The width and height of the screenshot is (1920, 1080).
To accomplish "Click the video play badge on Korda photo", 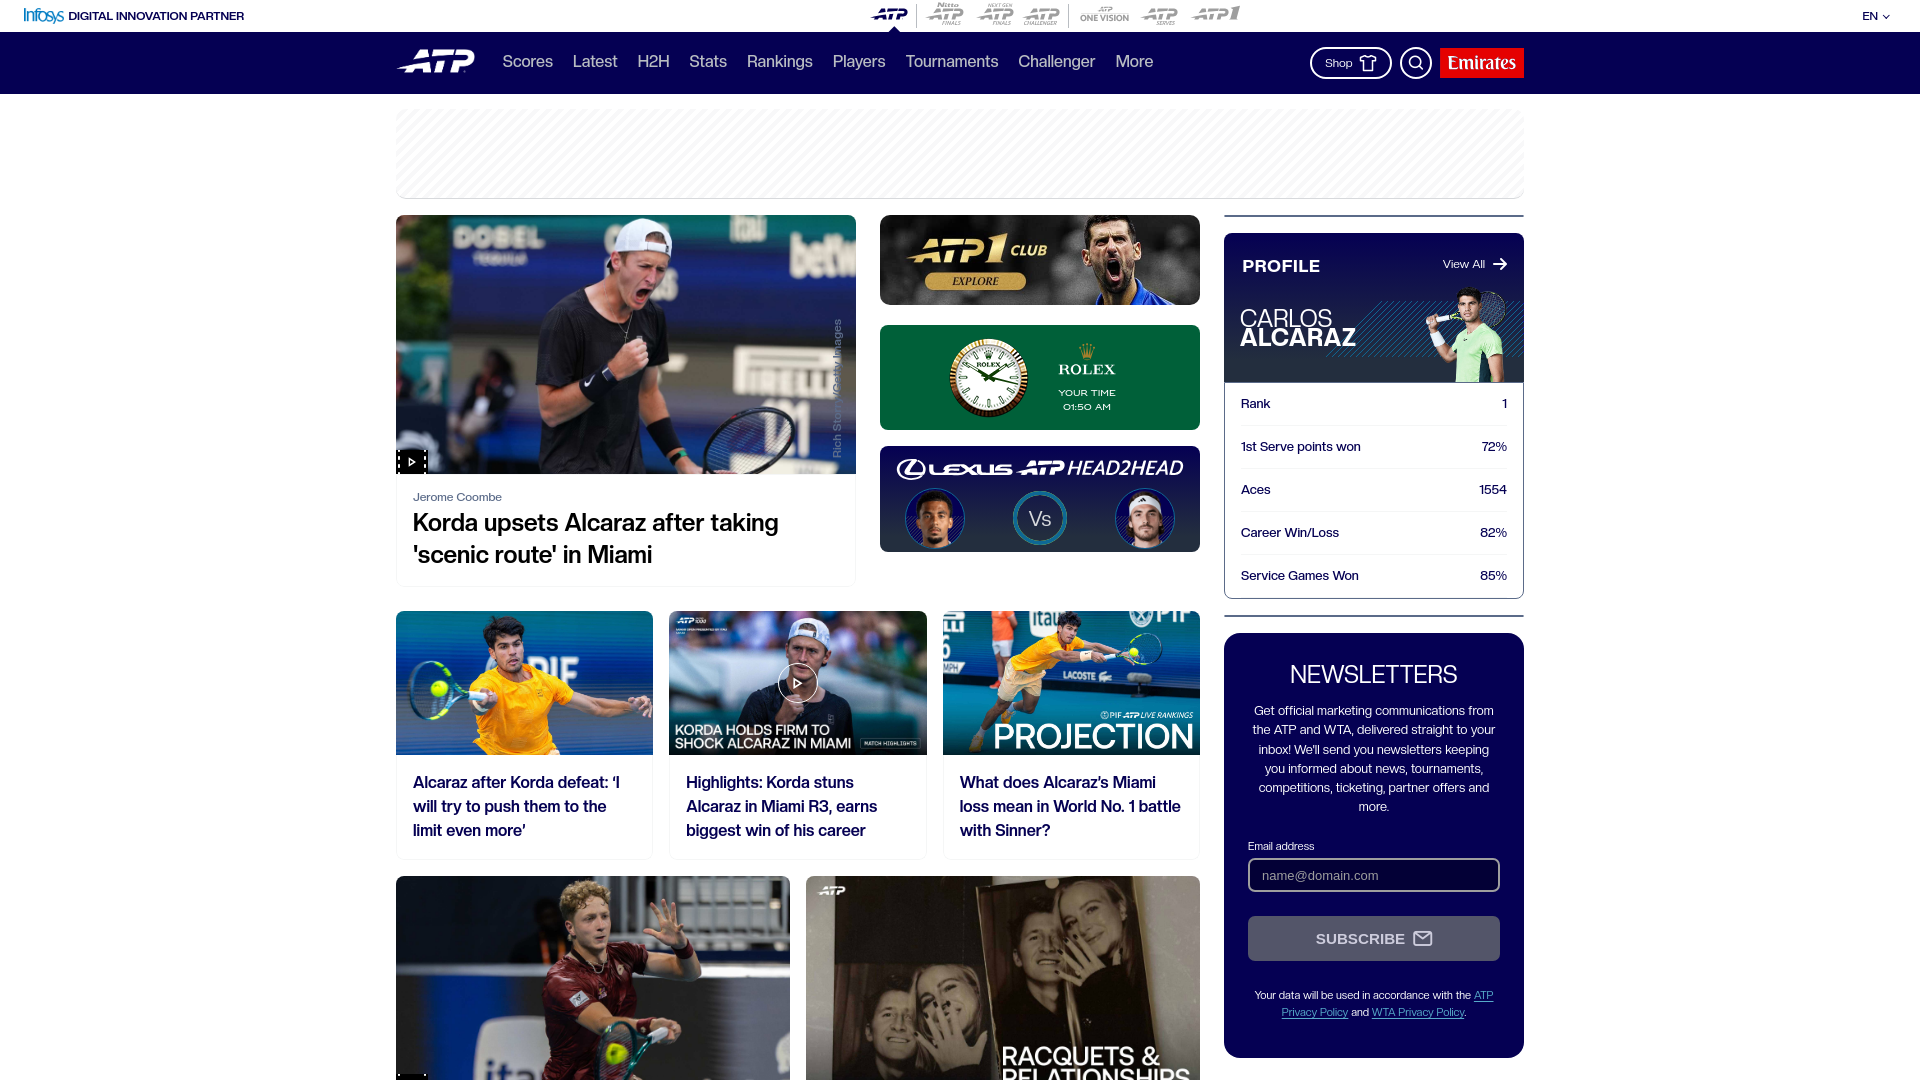I will point(412,462).
